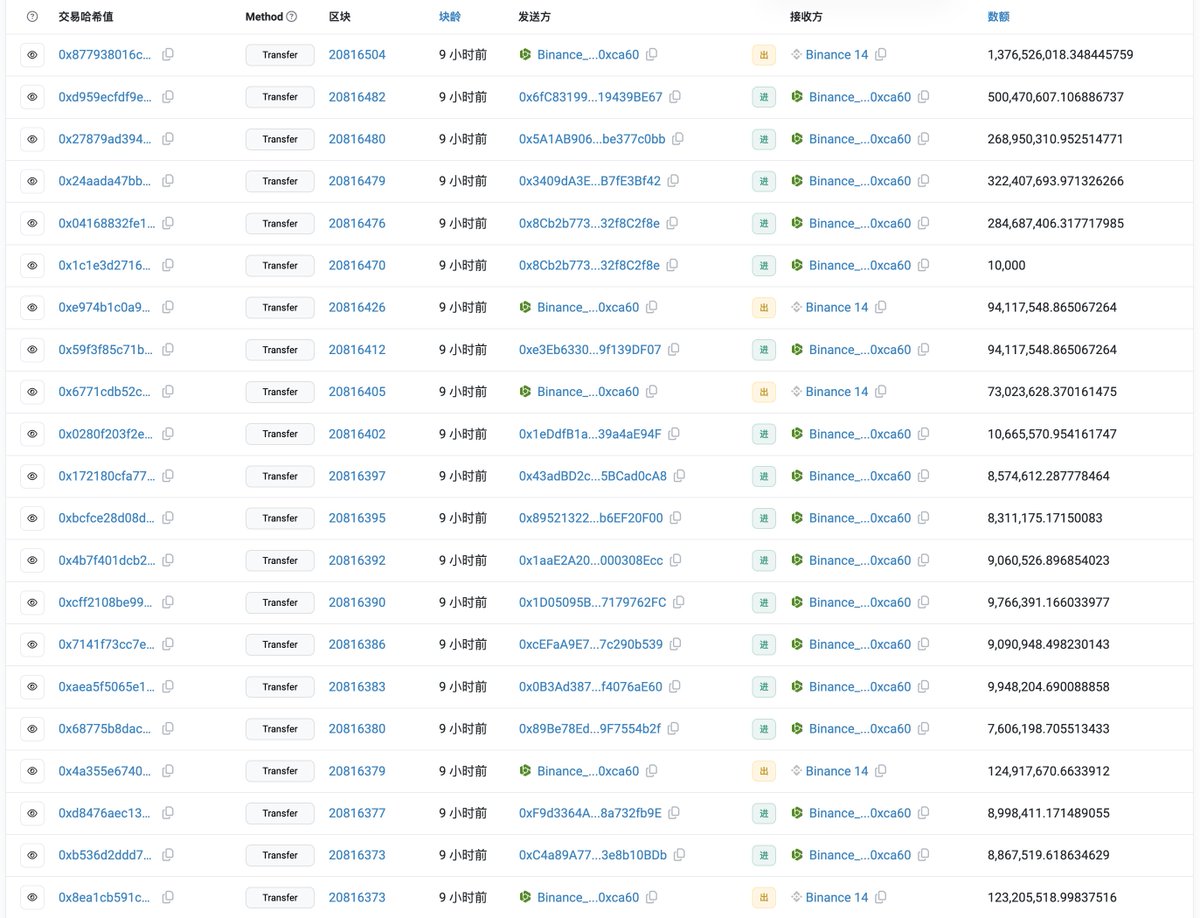Image resolution: width=1200 pixels, height=918 pixels.
Task: Open sender 0x89Be78Ed...9F7554b2f
Action: coord(590,729)
